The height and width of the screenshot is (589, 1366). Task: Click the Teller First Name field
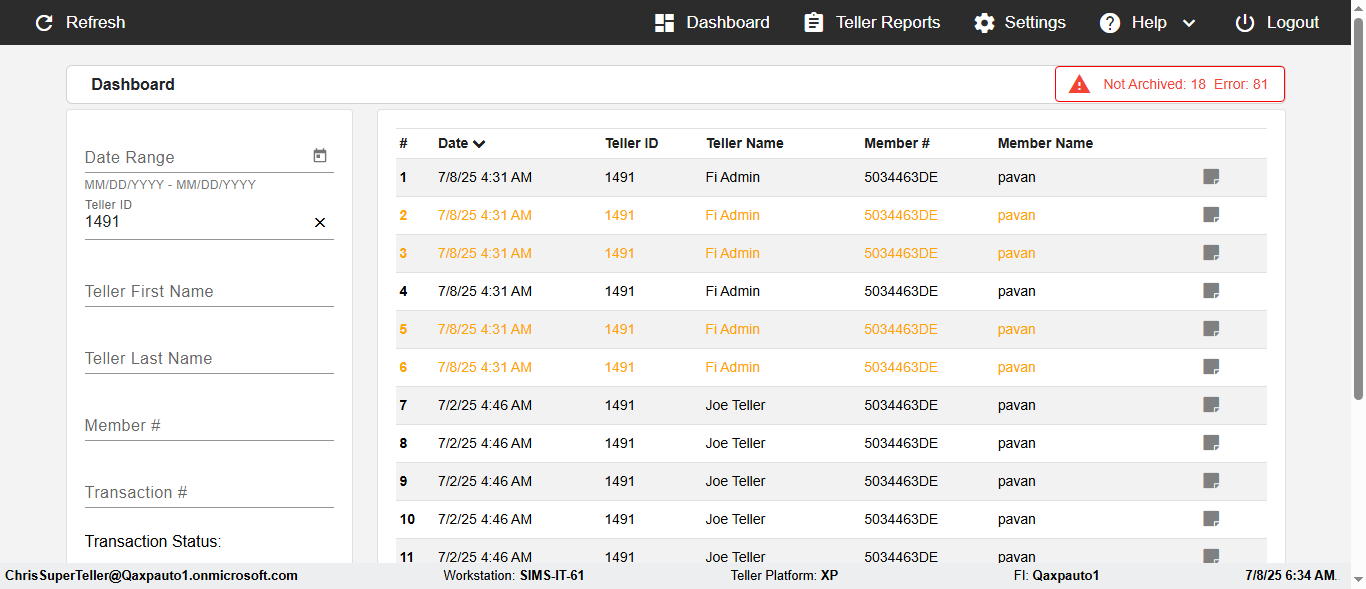209,292
